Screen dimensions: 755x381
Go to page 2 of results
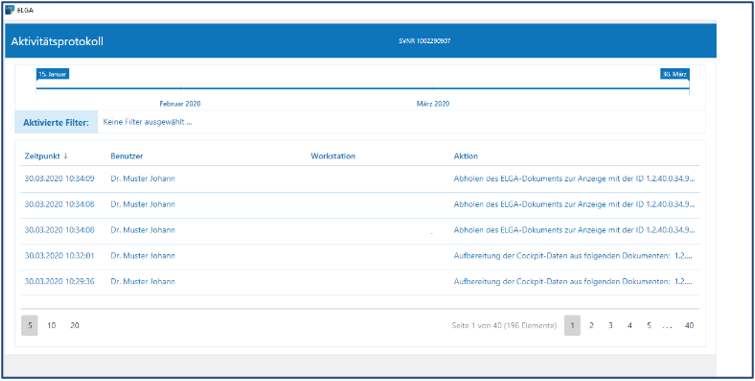pos(591,326)
